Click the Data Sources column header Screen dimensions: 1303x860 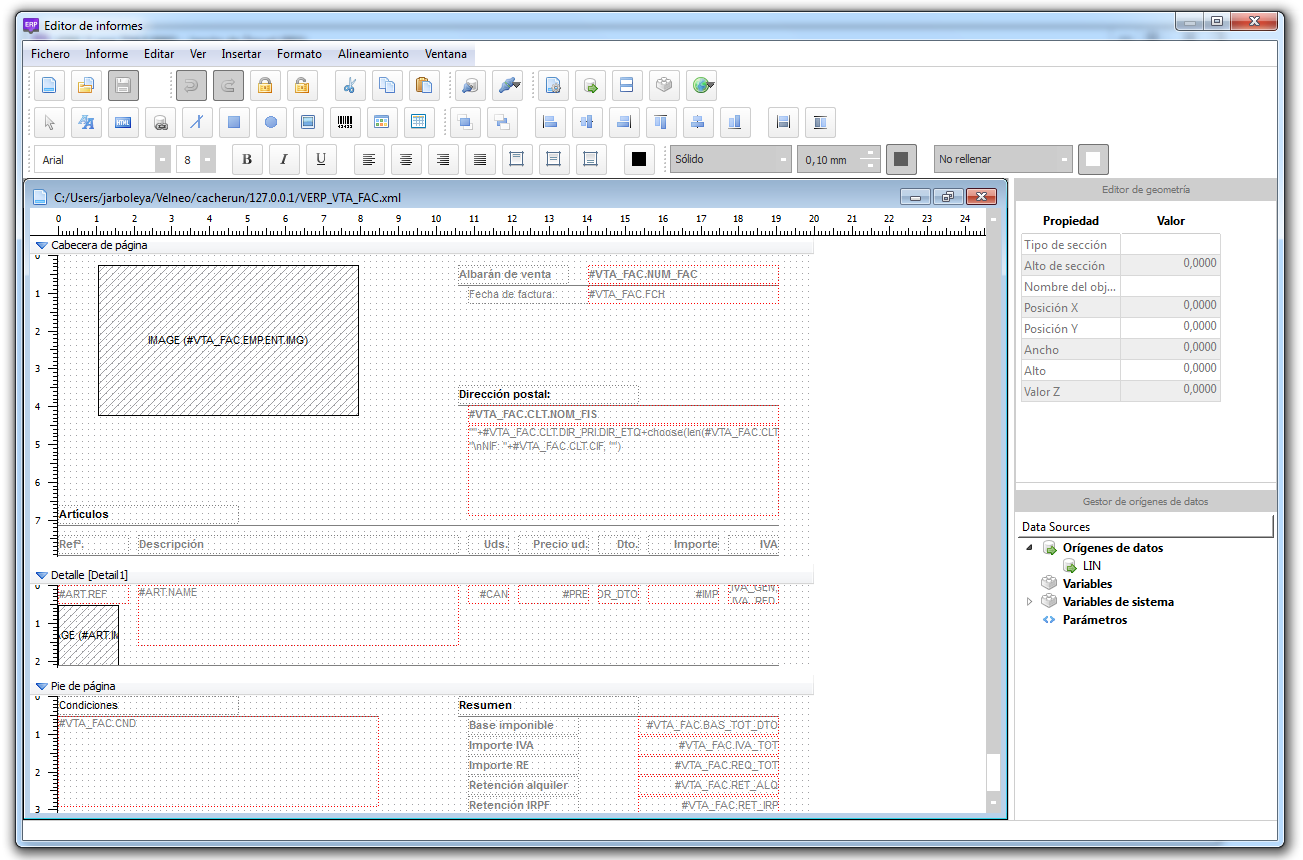(x=1145, y=526)
